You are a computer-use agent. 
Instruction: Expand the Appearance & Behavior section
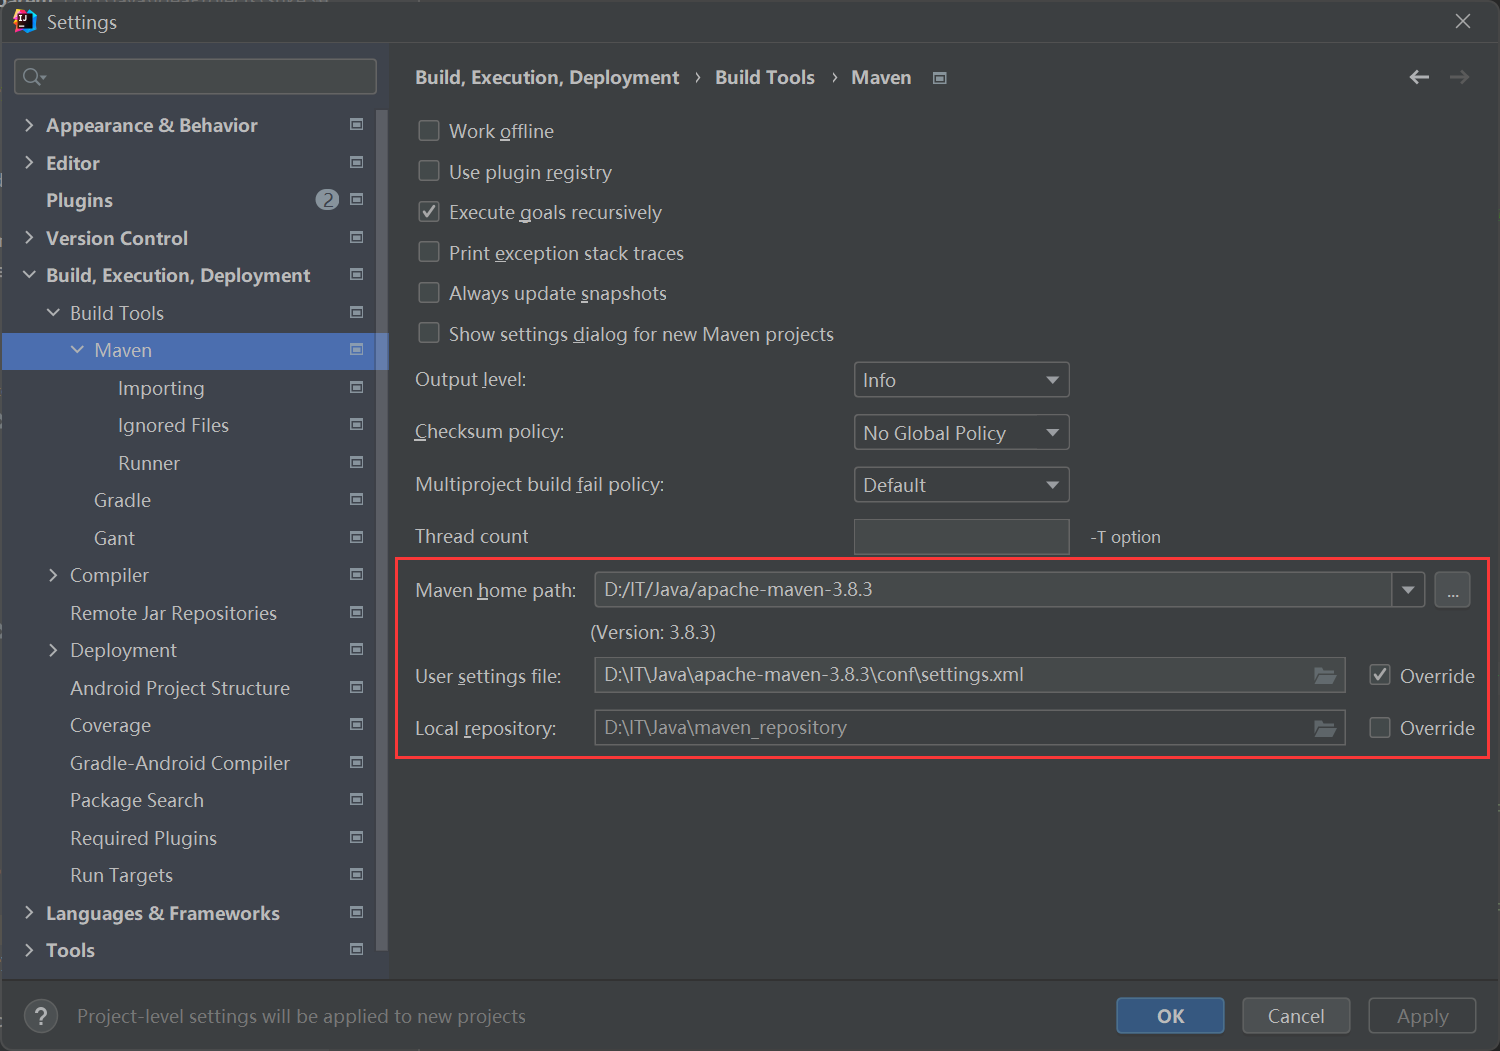click(29, 125)
